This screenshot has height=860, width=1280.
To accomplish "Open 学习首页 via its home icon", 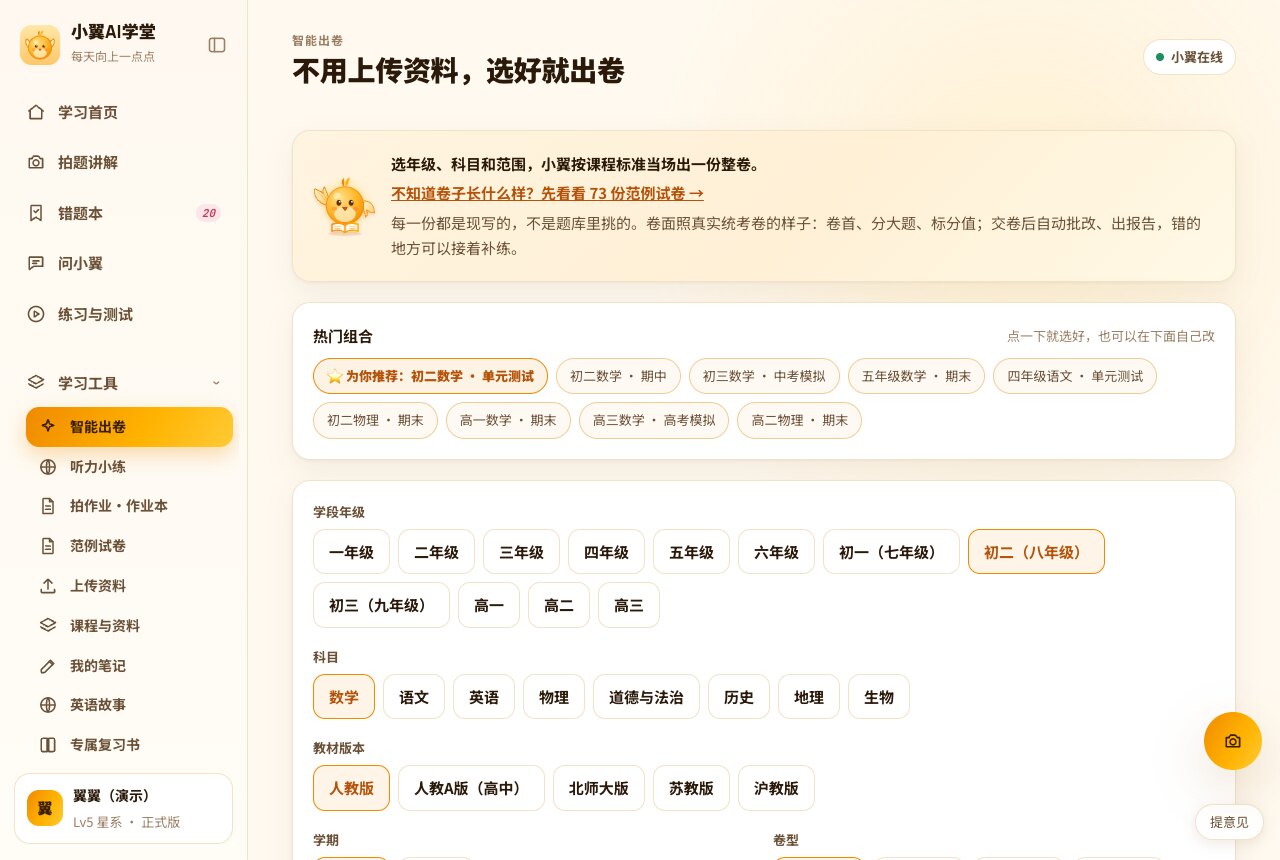I will [x=36, y=112].
